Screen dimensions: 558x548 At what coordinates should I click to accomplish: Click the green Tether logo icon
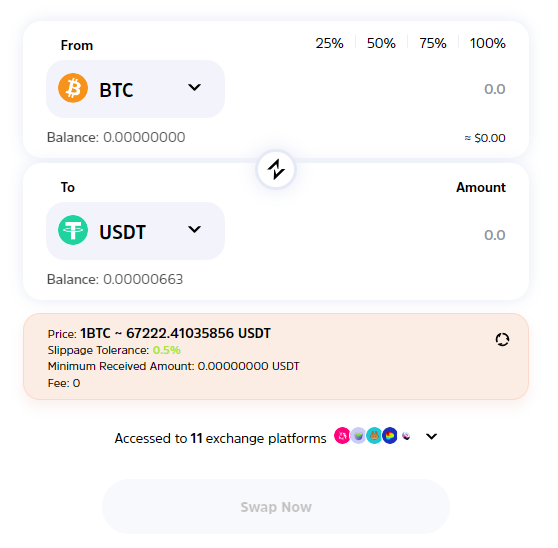73,230
